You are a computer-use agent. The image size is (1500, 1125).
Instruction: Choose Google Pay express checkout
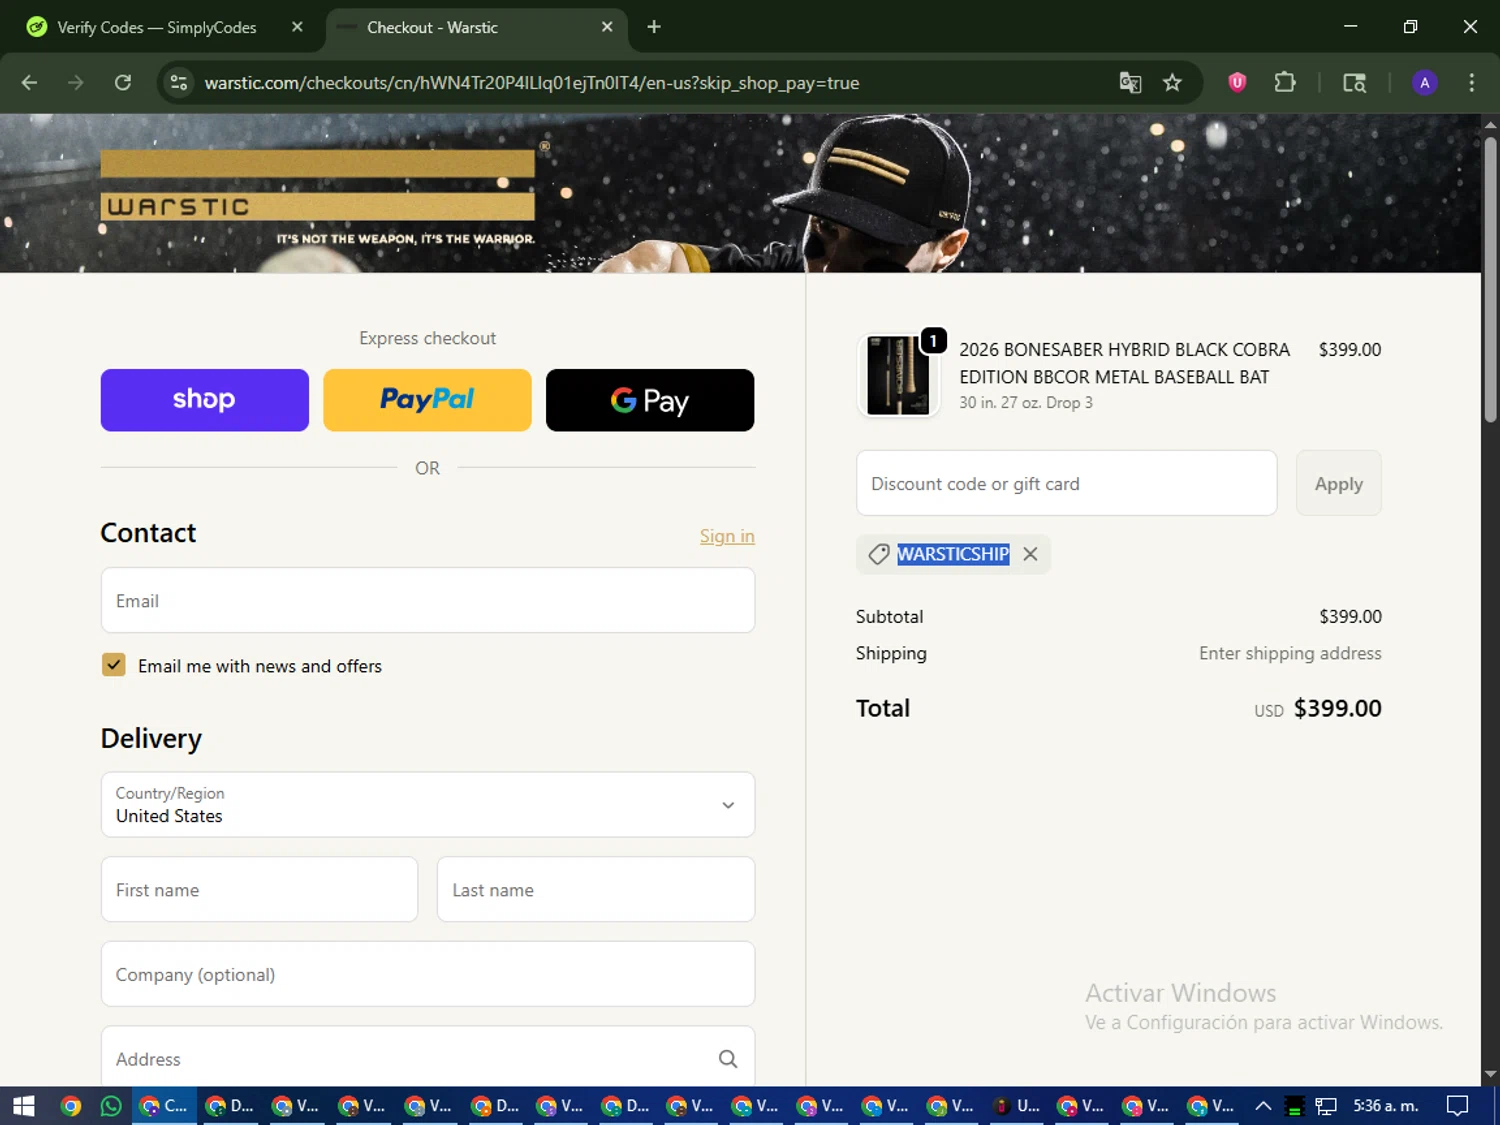(650, 400)
